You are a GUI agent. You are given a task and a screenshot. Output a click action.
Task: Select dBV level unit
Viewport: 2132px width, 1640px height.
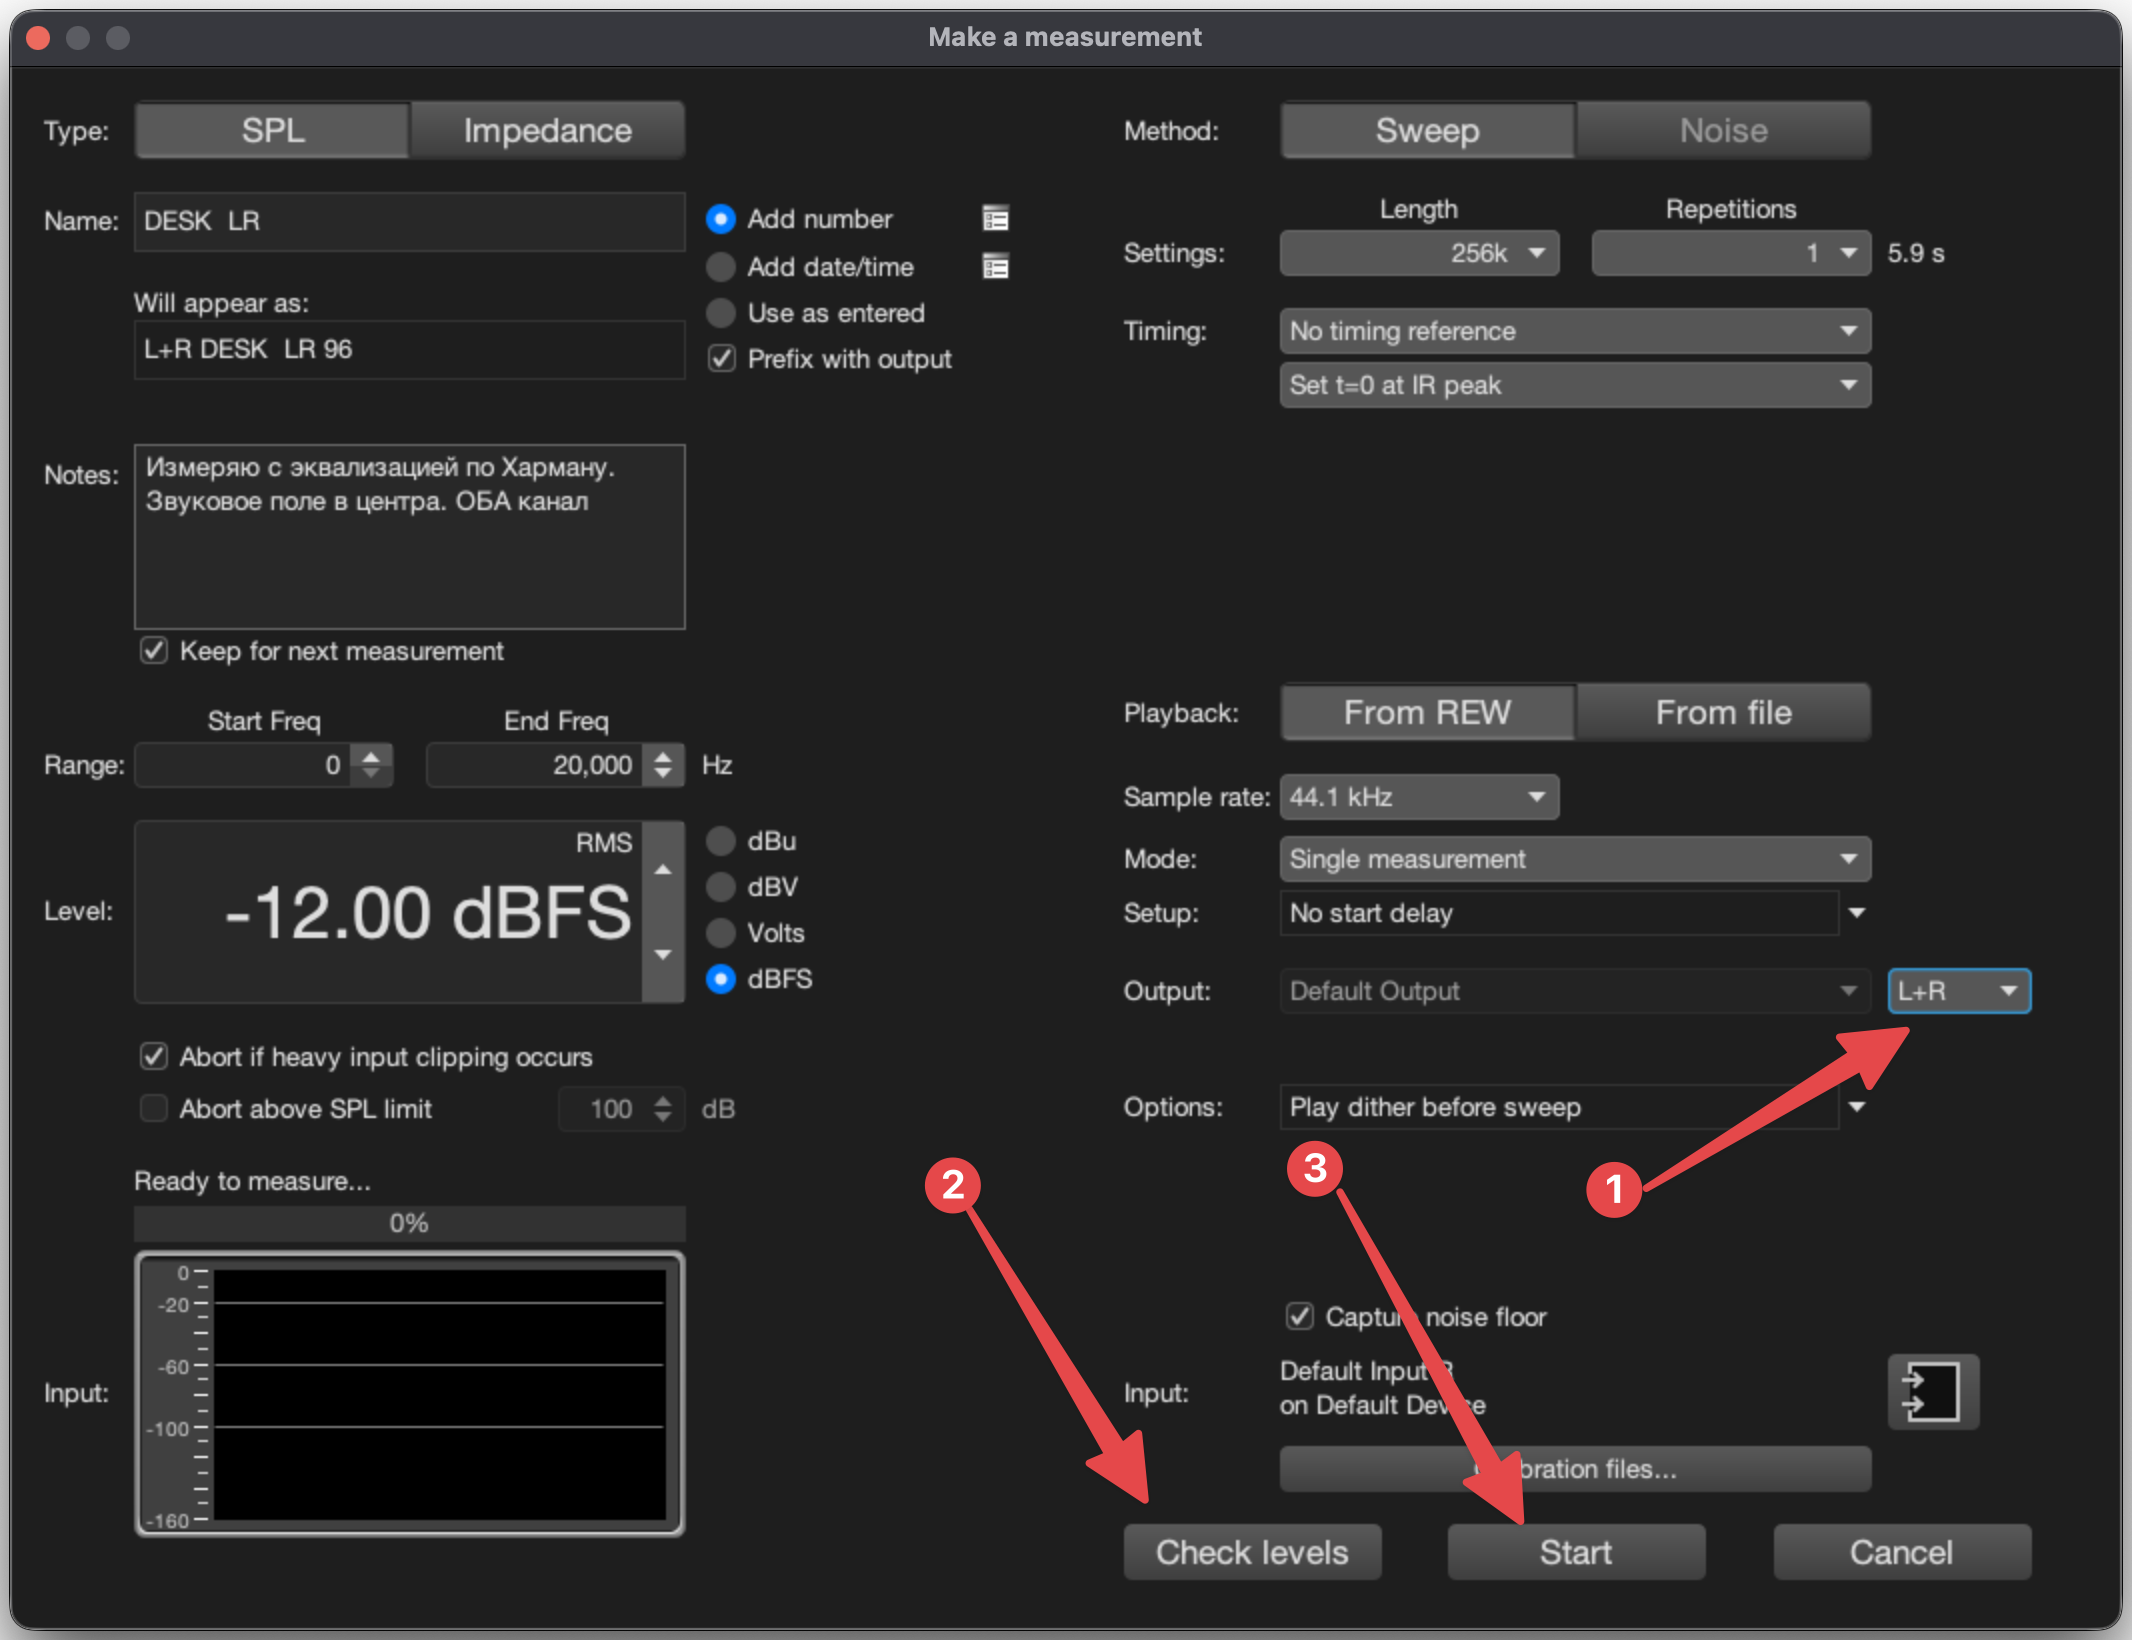[x=720, y=887]
